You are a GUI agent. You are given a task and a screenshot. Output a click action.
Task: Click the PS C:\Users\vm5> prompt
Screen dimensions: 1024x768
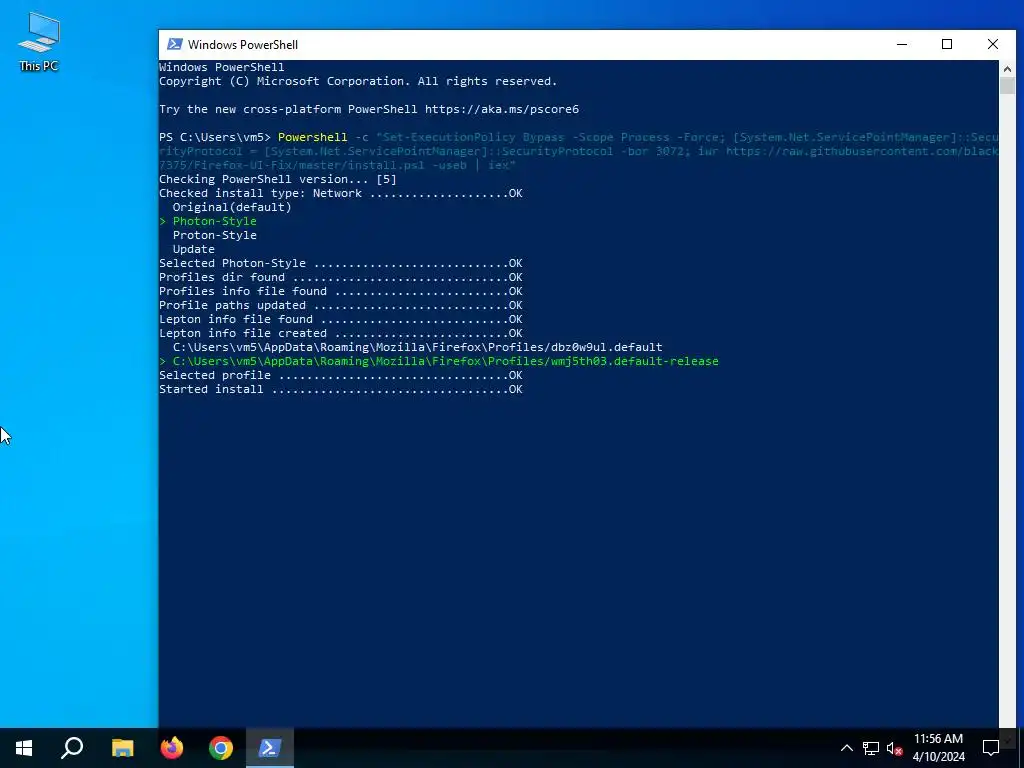[x=215, y=137]
